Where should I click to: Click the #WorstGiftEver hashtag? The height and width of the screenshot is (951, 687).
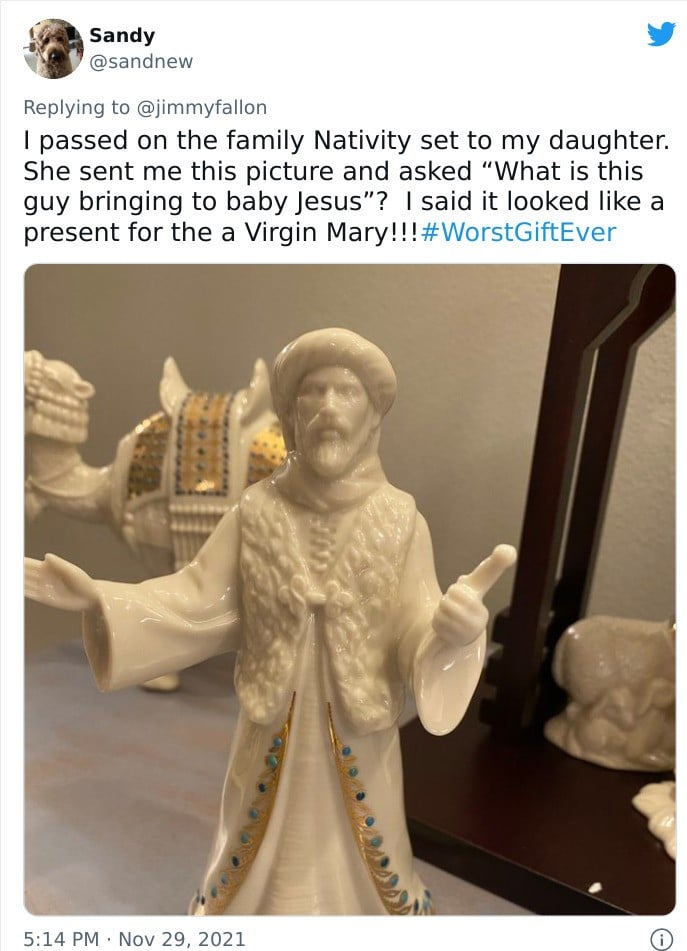(x=520, y=233)
